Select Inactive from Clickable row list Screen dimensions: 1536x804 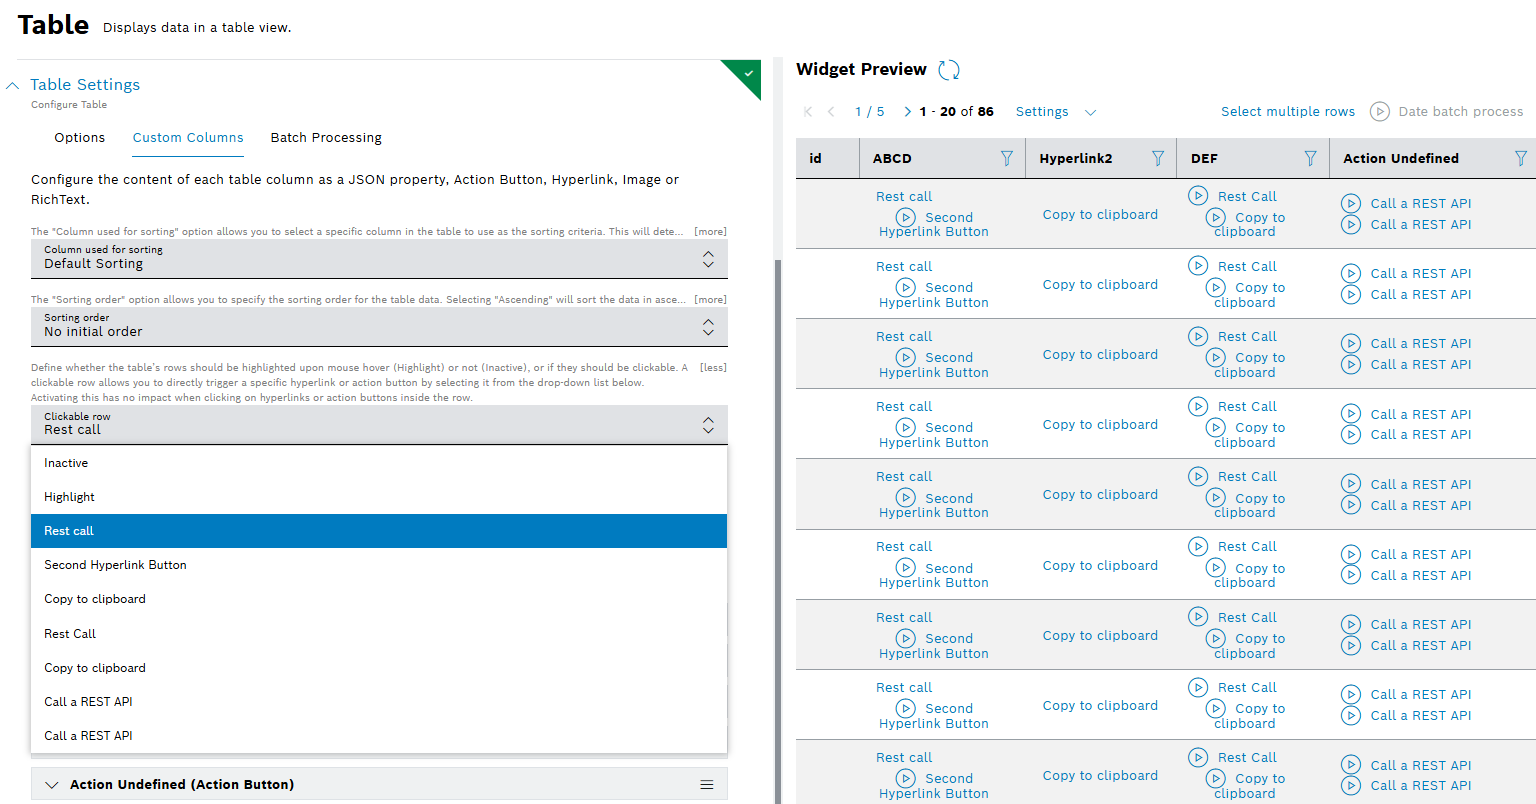(x=66, y=463)
